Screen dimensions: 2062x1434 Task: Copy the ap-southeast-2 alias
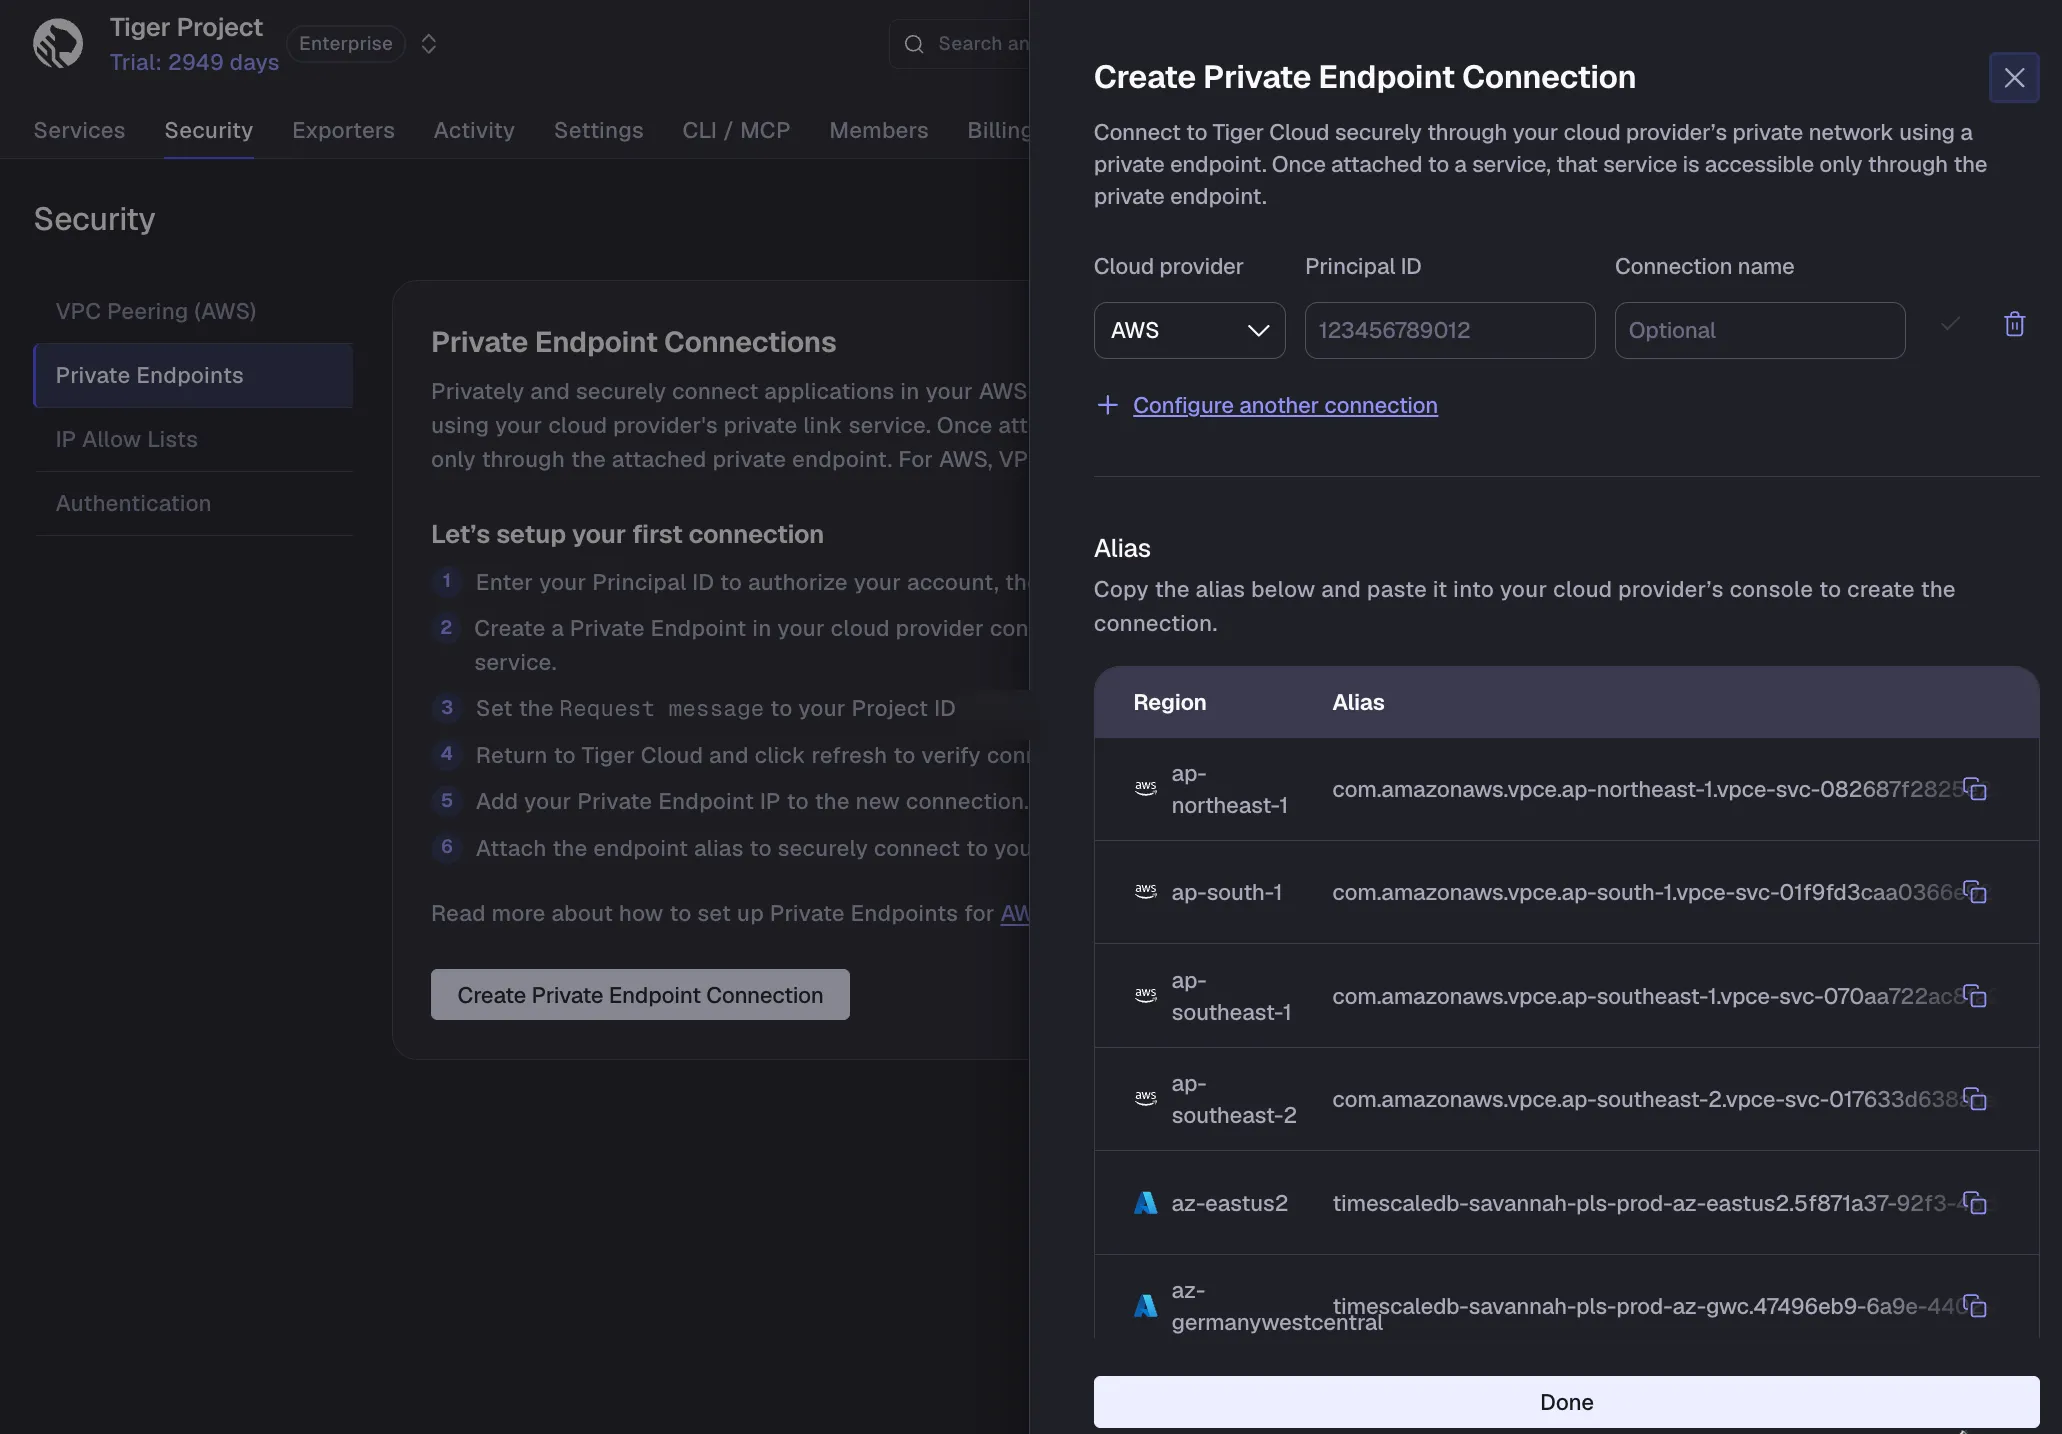[x=1975, y=1099]
